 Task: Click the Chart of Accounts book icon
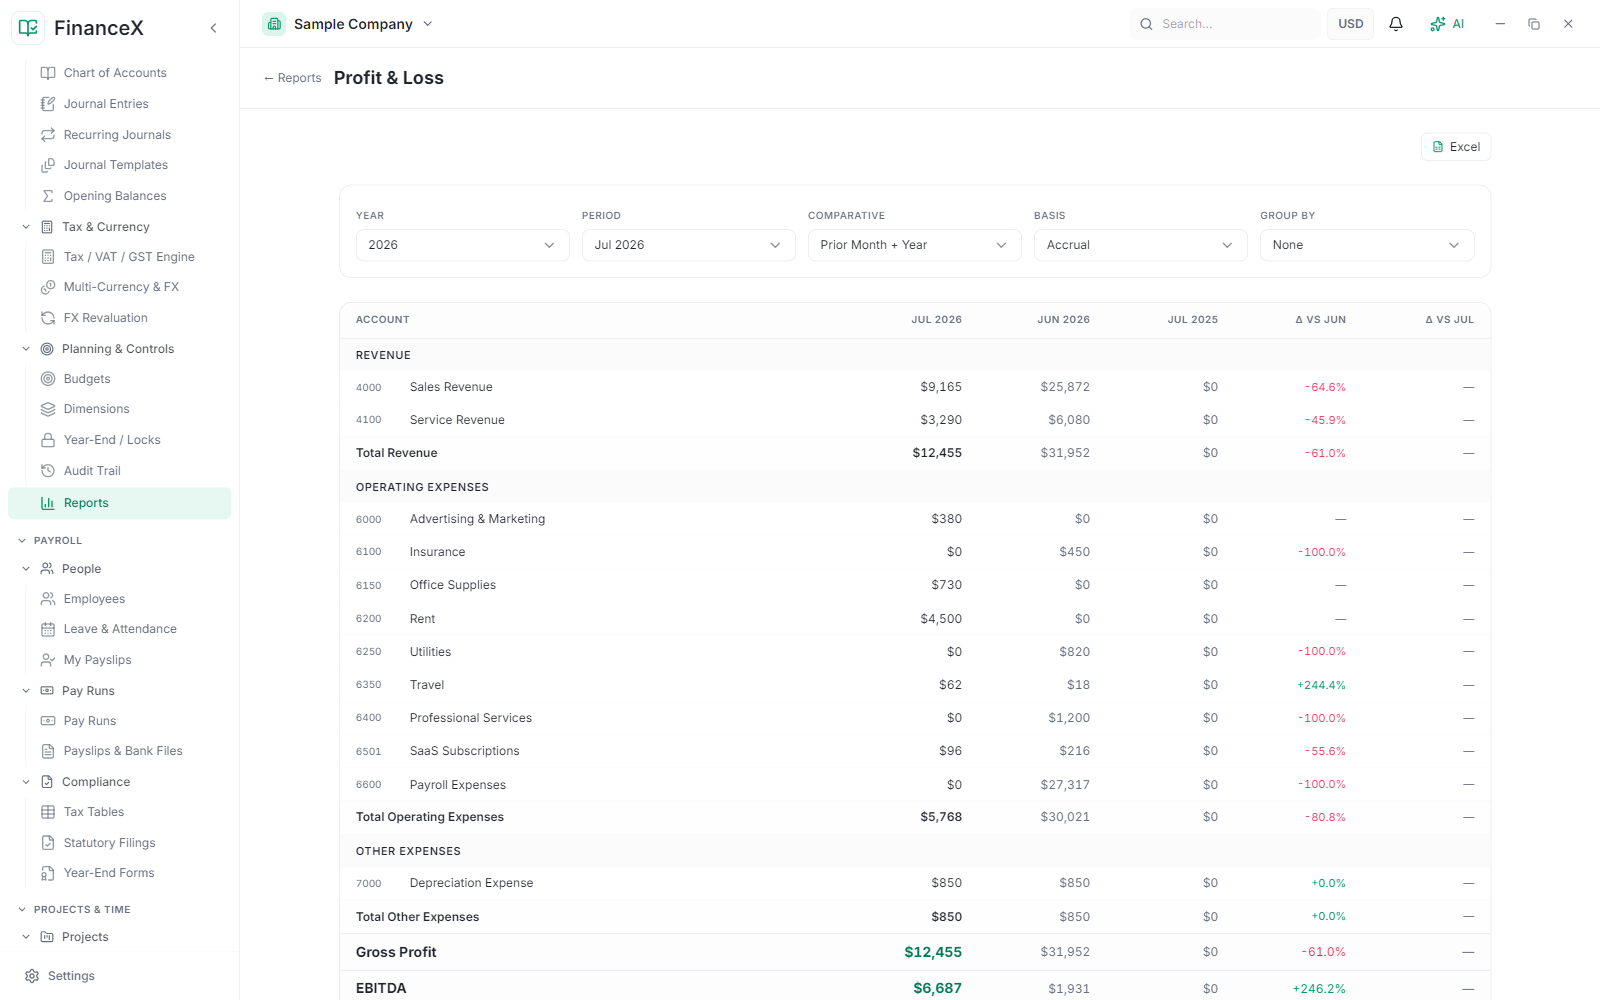48,73
